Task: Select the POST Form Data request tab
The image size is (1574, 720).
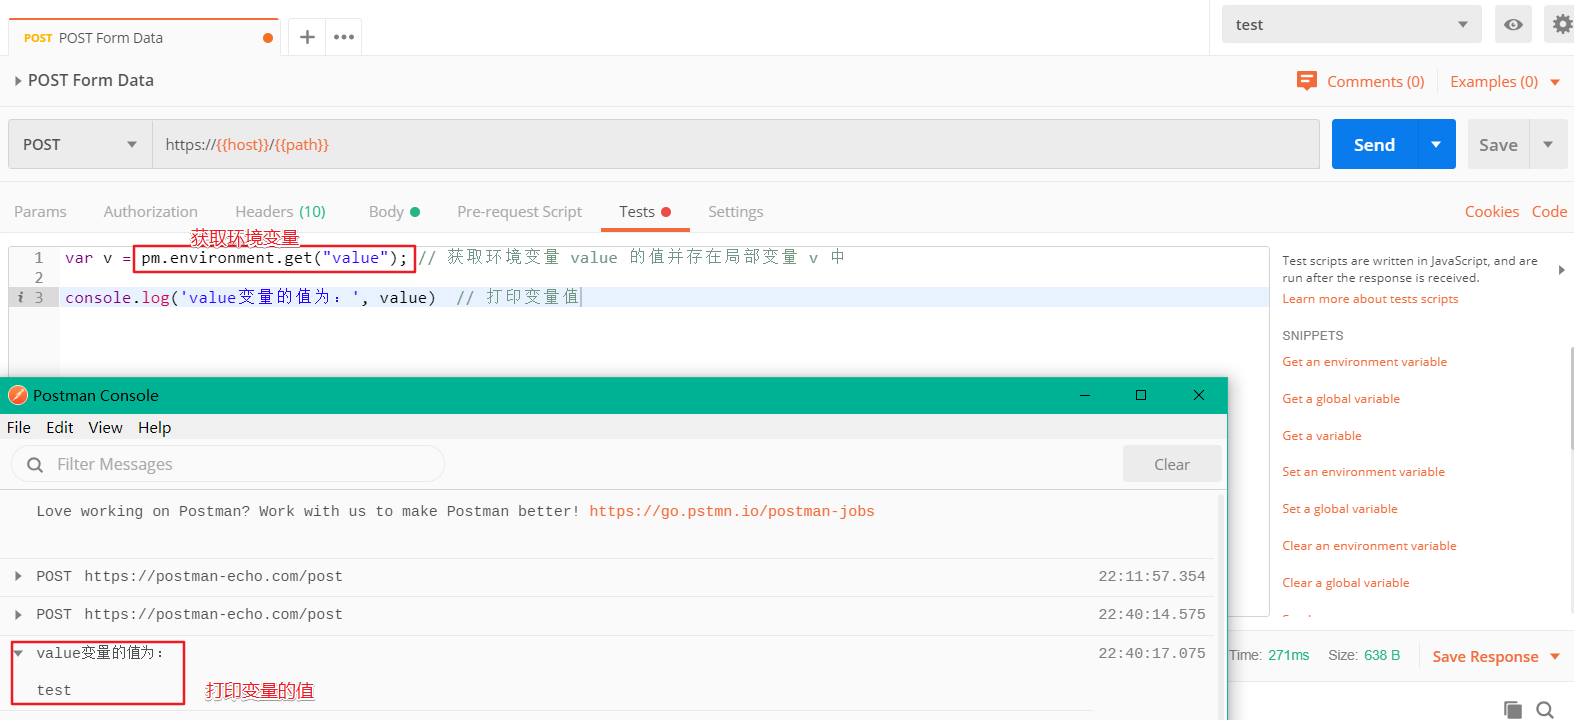Action: (143, 38)
